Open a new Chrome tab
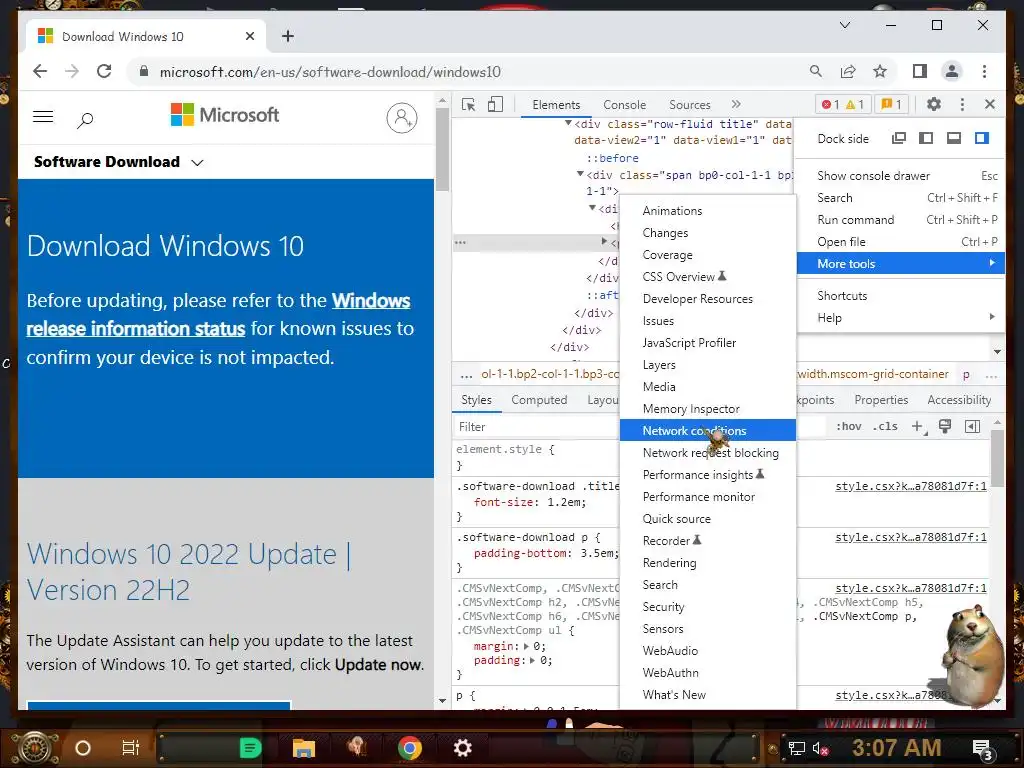1024x768 pixels. coord(287,36)
